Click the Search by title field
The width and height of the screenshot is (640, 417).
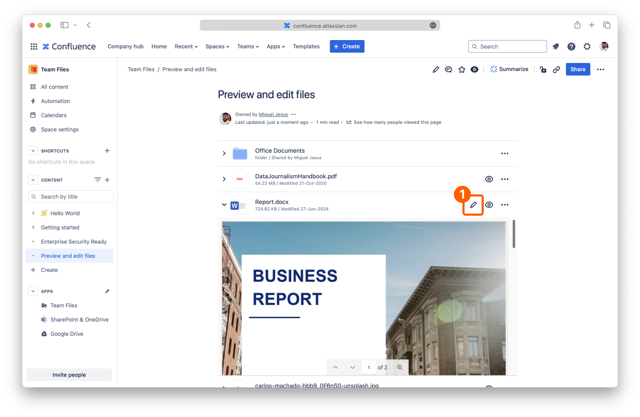coord(74,197)
